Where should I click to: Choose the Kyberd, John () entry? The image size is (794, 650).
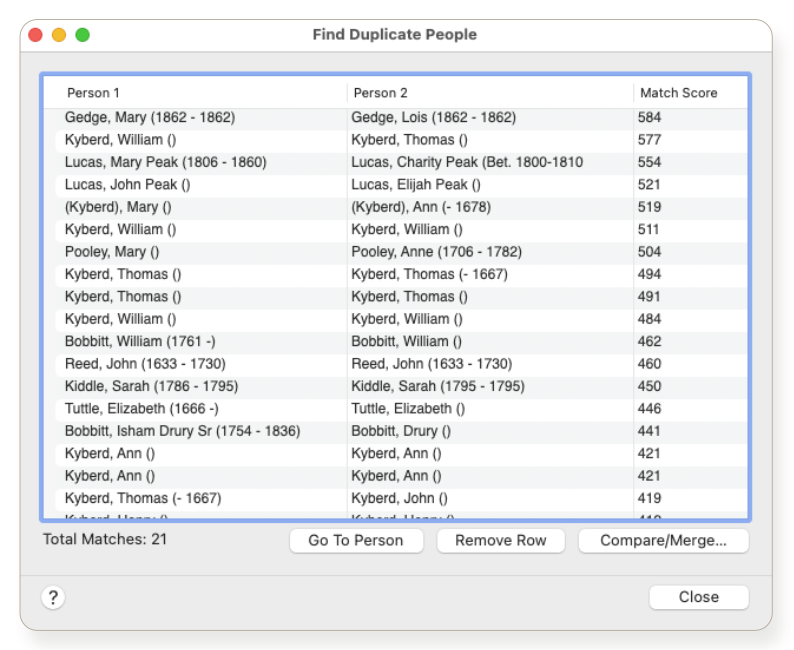(399, 498)
